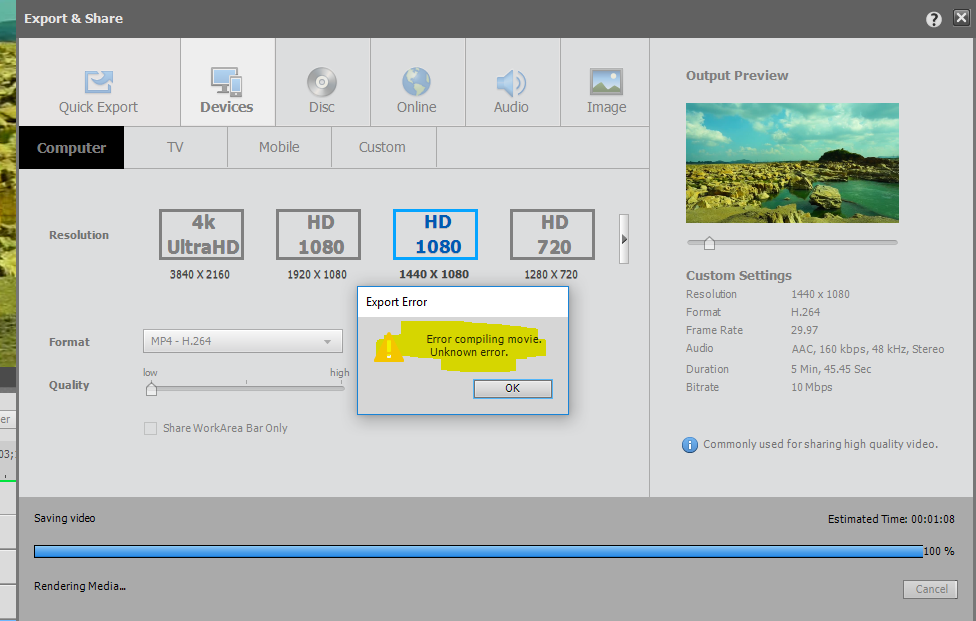Screen dimensions: 976x621
Task: Click the Output Preview scrubber handle
Action: (709, 243)
